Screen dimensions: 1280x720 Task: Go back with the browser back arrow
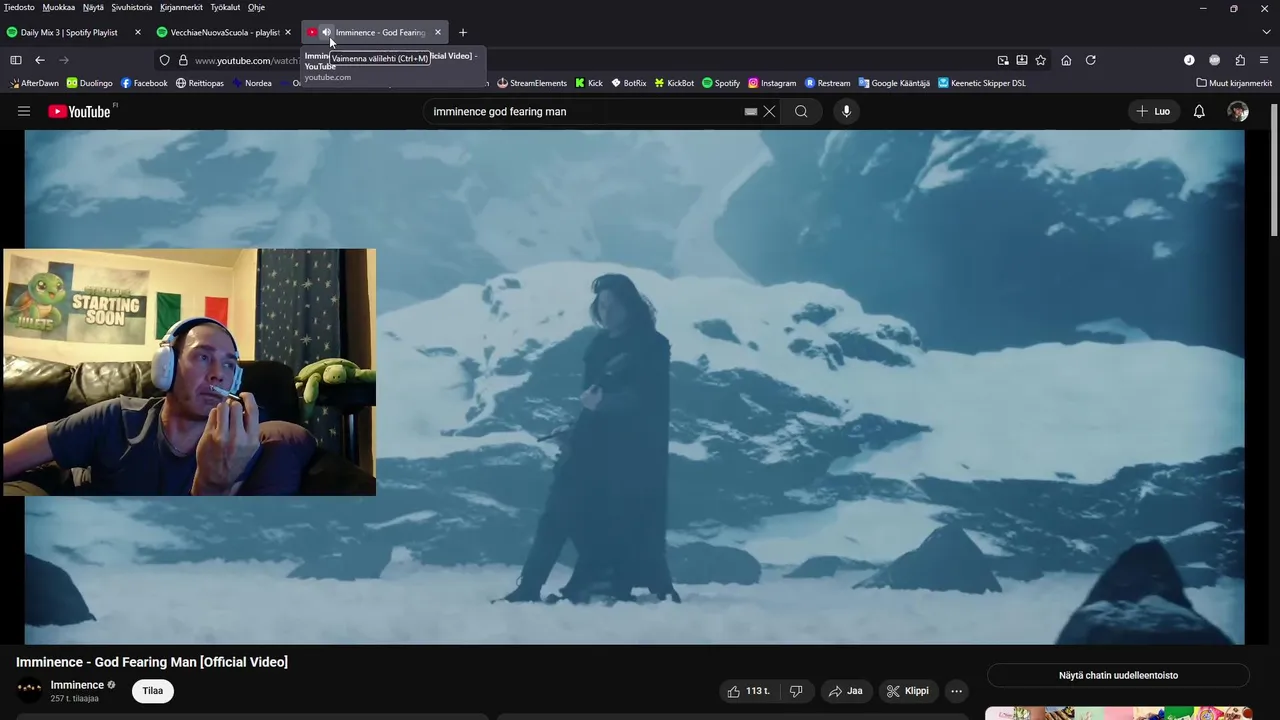(x=40, y=60)
